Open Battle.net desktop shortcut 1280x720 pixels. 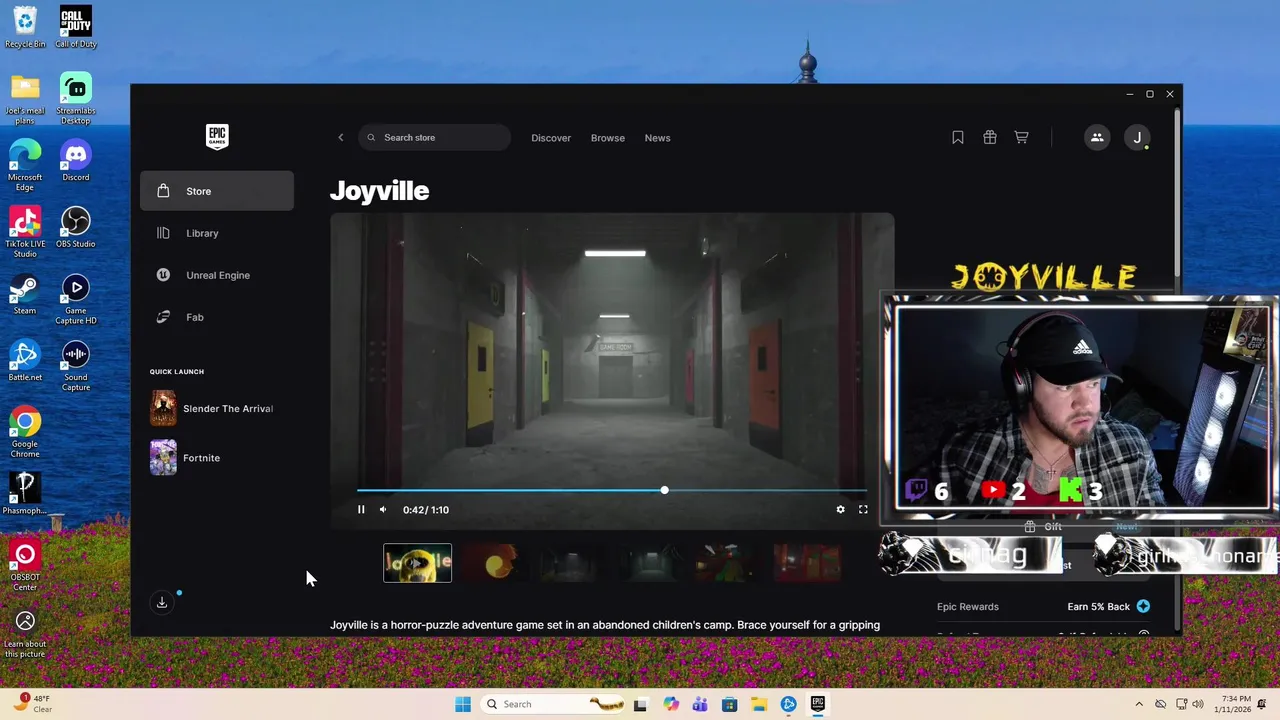click(x=25, y=361)
